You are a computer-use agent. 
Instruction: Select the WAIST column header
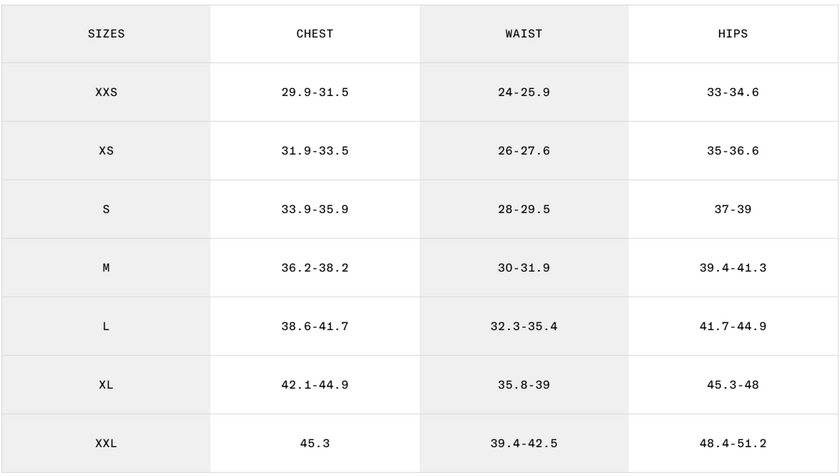click(x=524, y=34)
